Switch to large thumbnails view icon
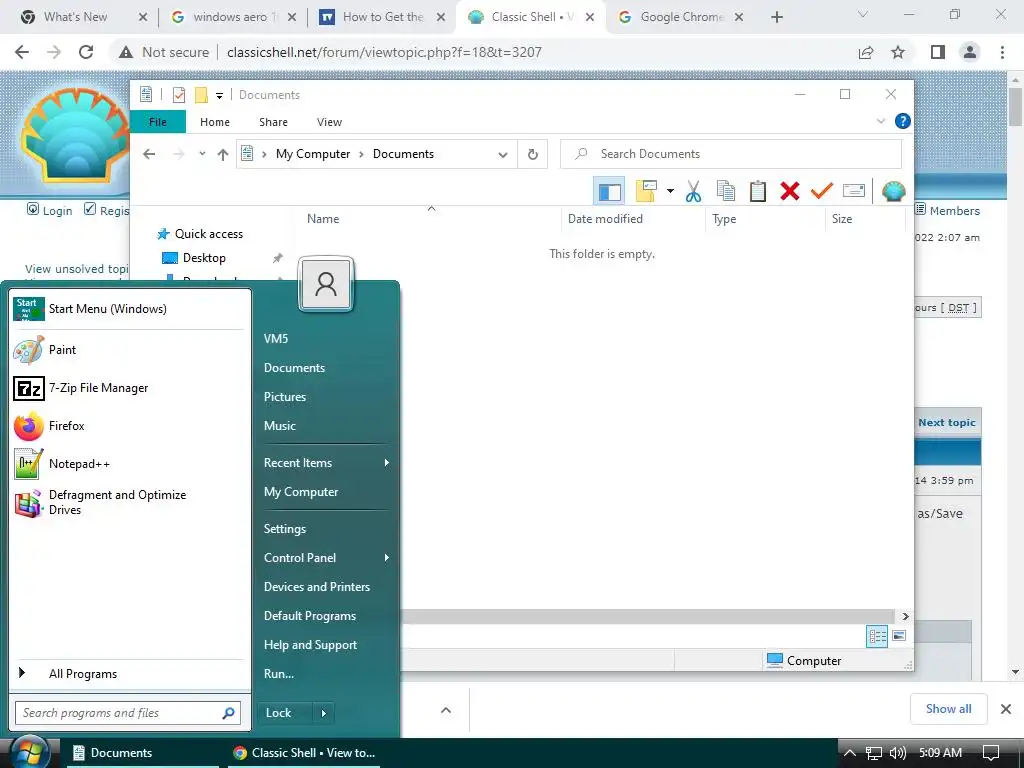1024x768 pixels. (x=899, y=635)
